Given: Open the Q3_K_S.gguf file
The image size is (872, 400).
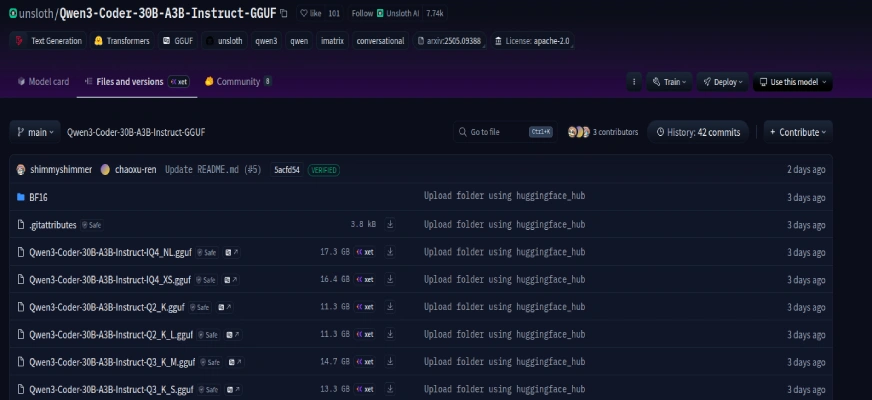Looking at the screenshot, I should click(111, 389).
